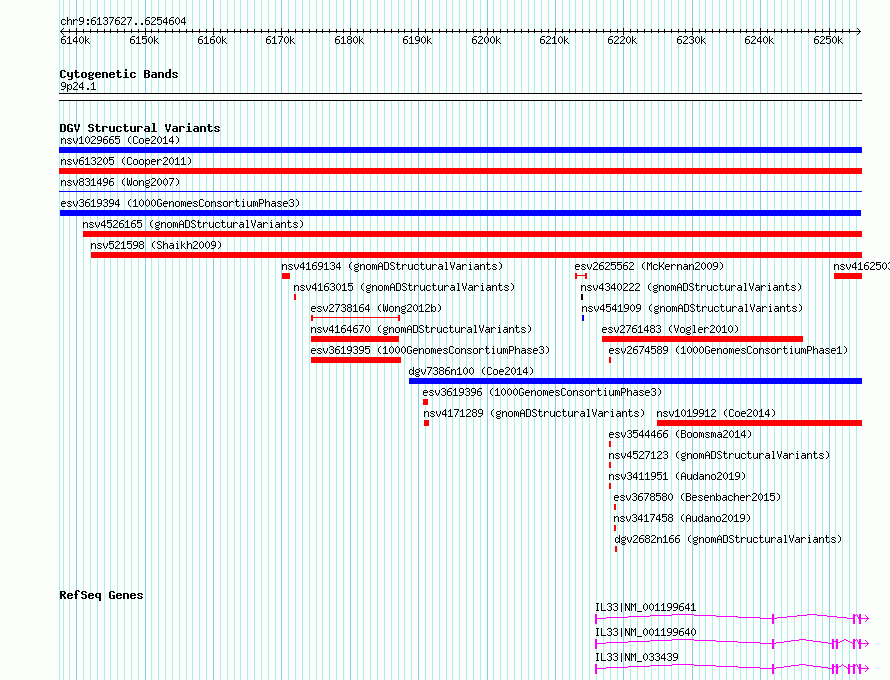890x680 pixels.
Task: Select the red bar of the cut-off nsv4162503 variant
Action: 848,276
